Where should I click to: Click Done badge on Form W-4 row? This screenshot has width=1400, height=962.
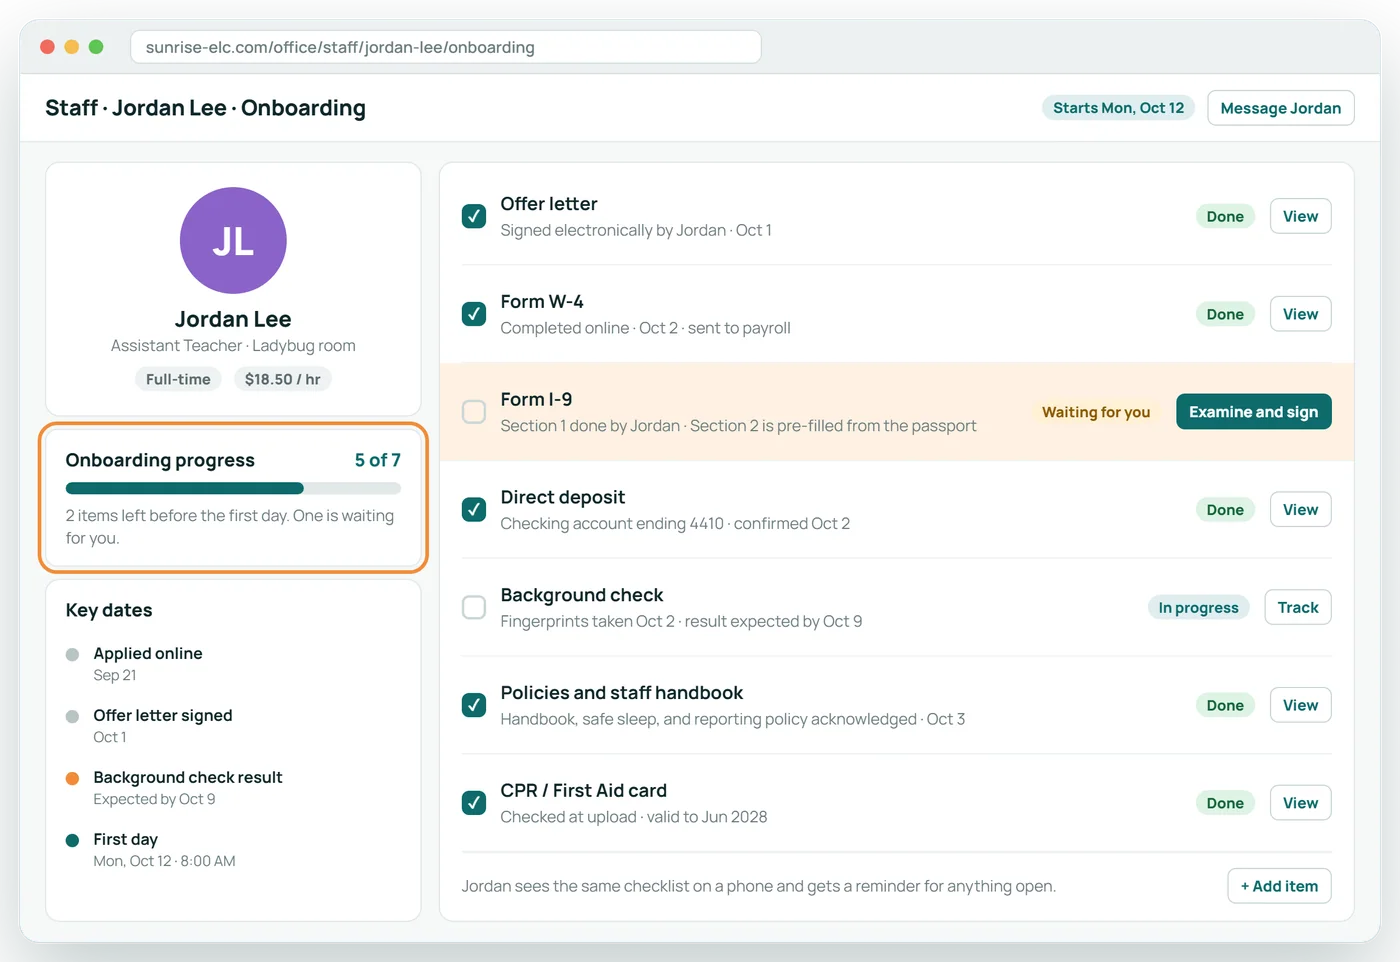[1225, 314]
